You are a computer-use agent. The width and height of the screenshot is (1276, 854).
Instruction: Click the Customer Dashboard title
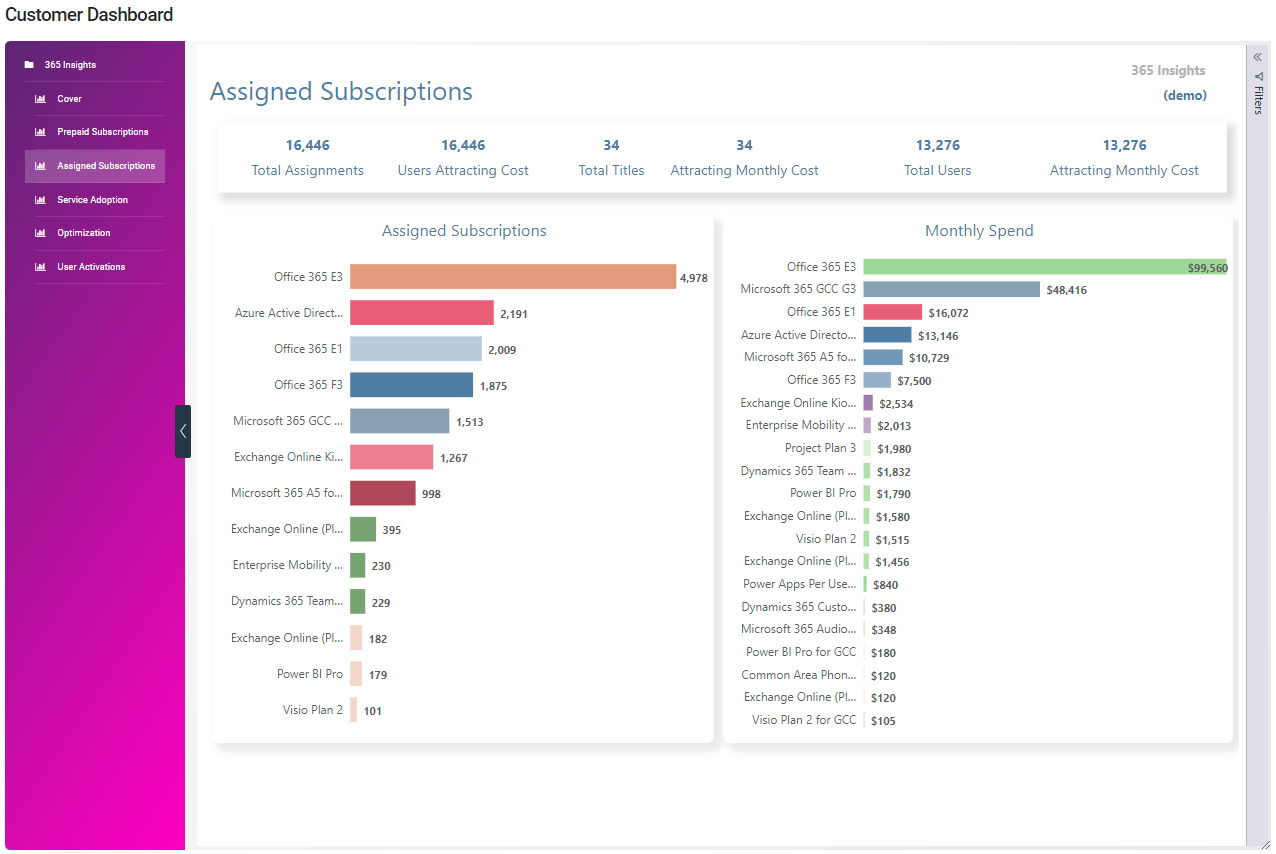(x=89, y=15)
